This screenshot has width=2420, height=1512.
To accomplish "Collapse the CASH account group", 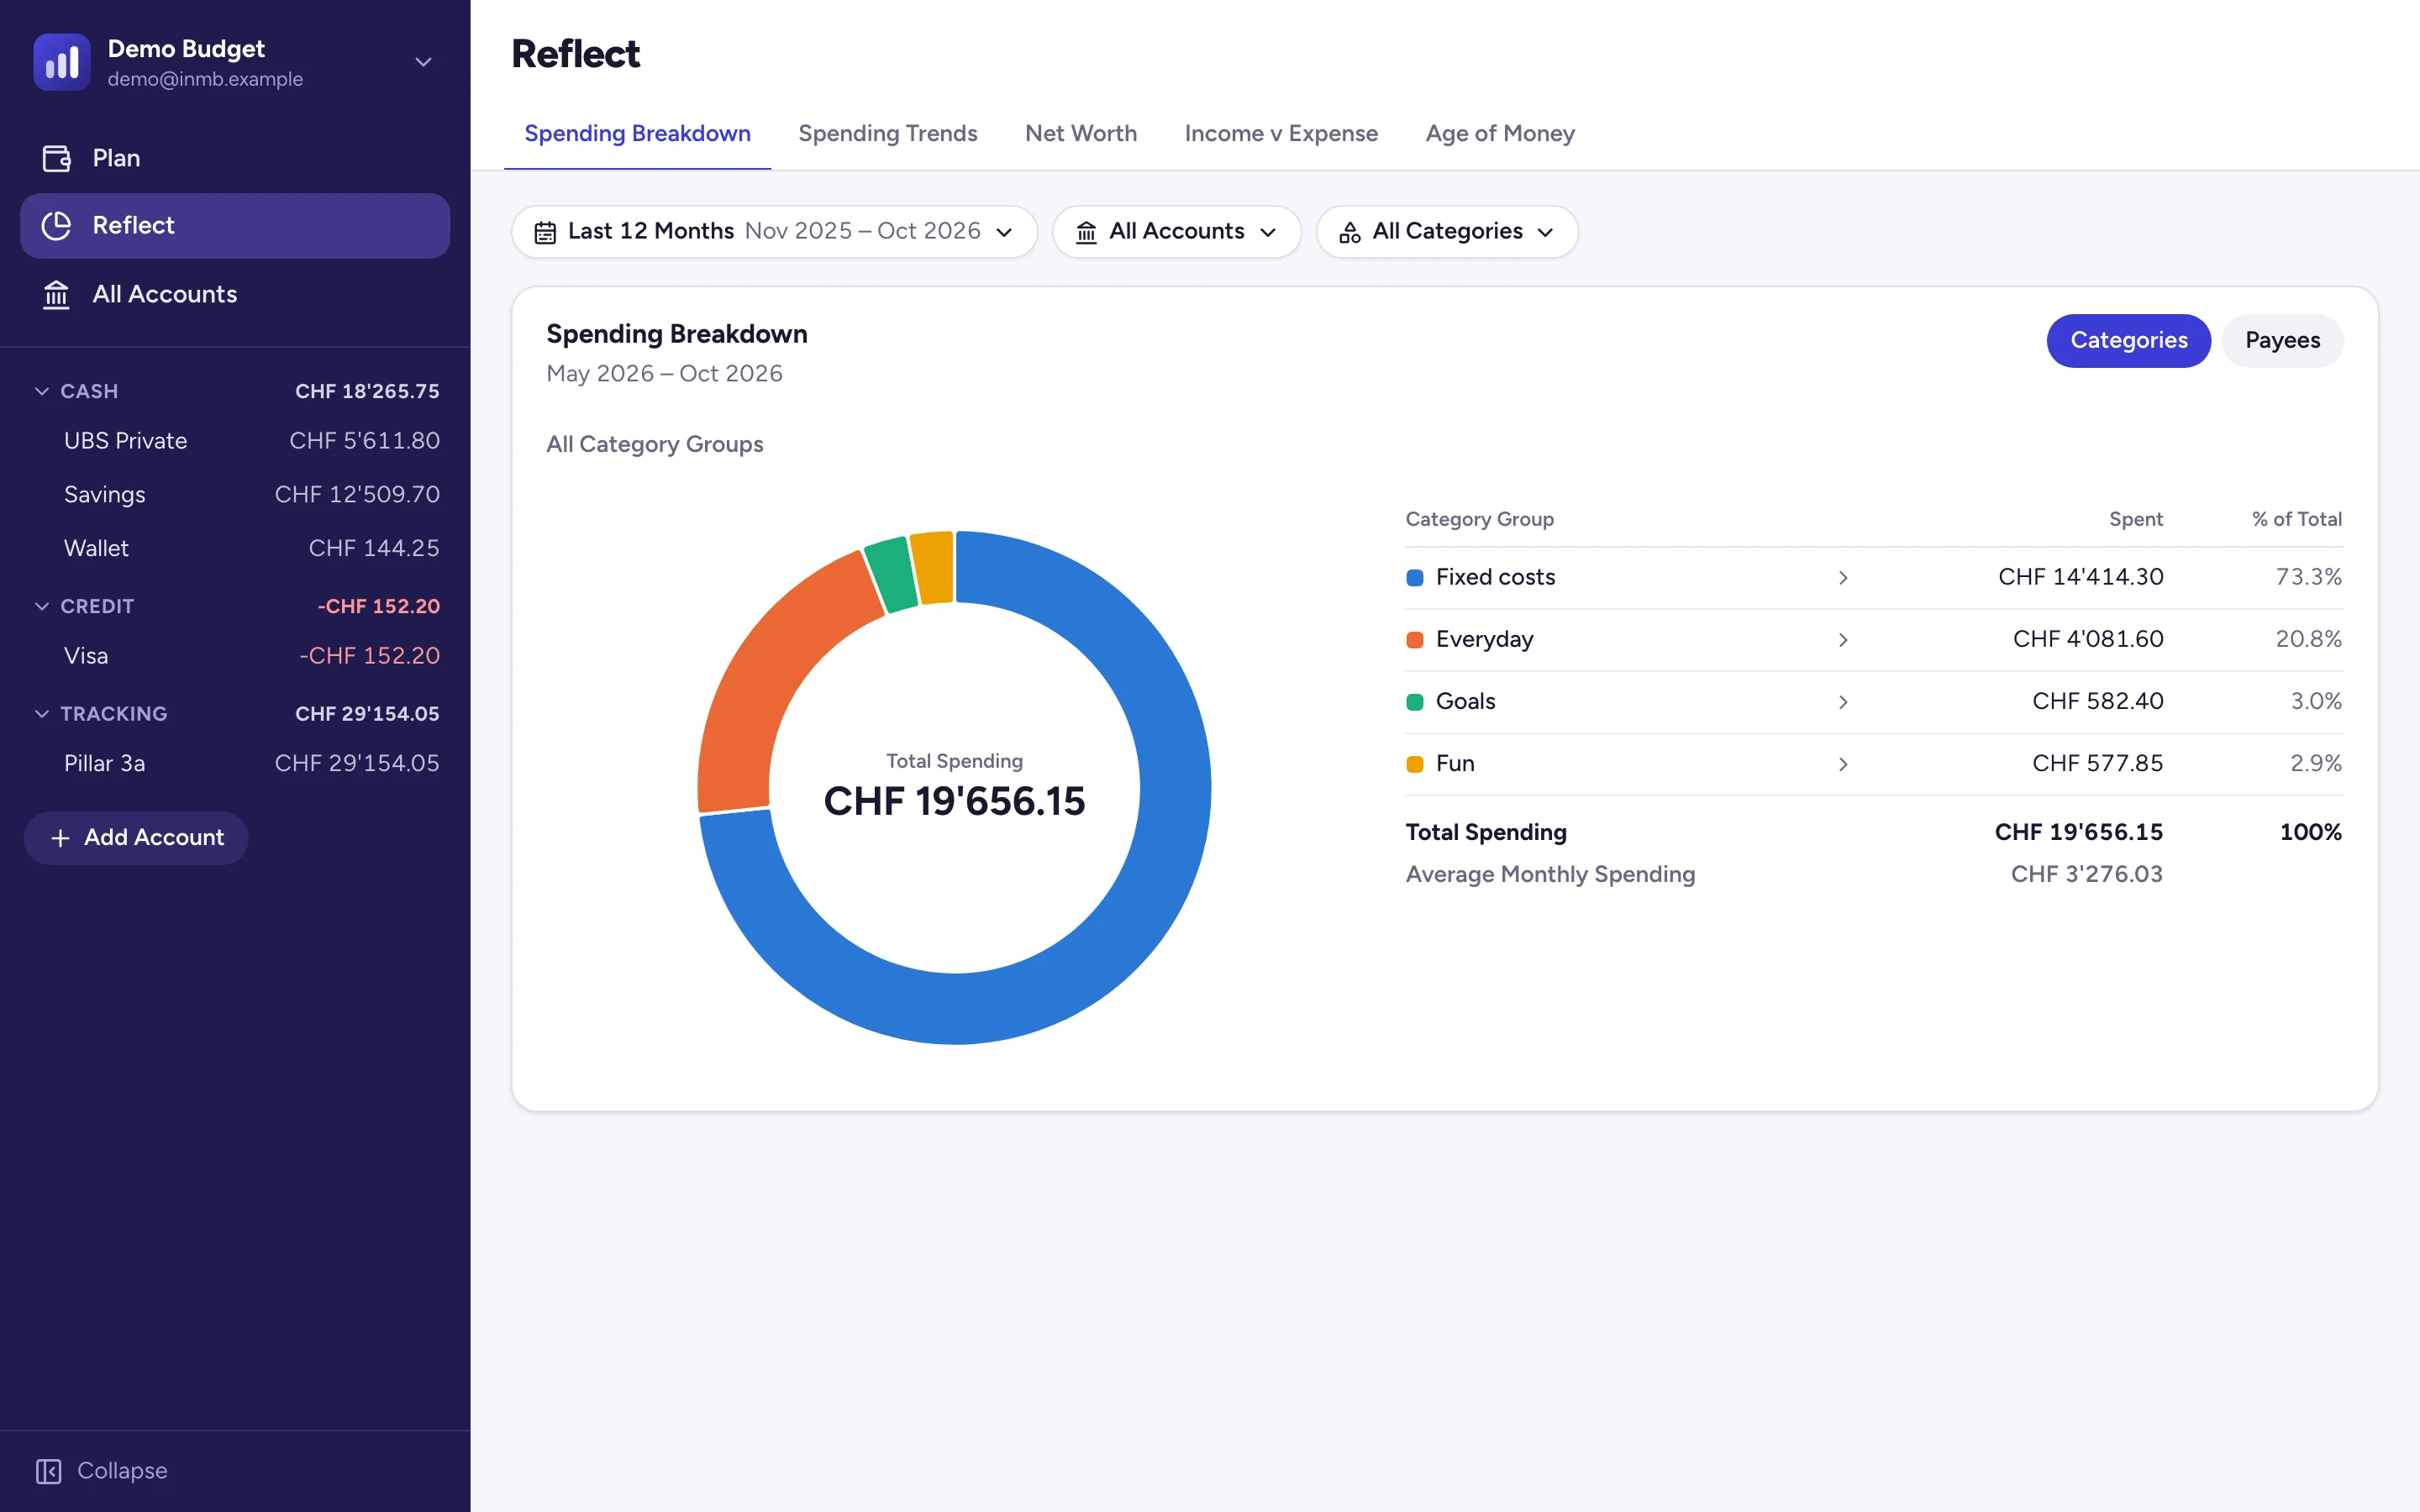I will pos(42,391).
